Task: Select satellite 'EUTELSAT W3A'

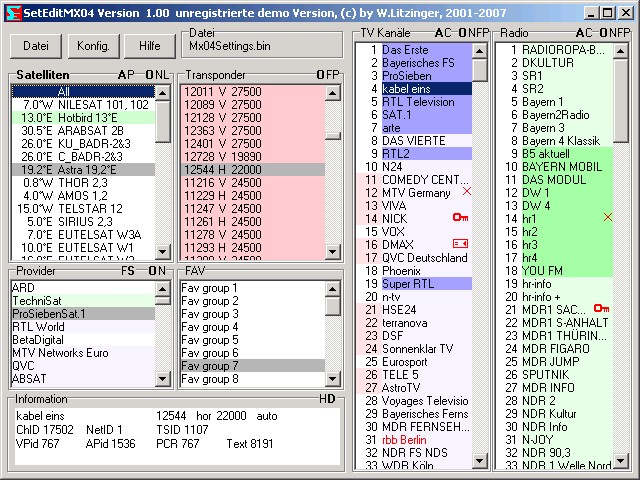Action: [x=83, y=235]
